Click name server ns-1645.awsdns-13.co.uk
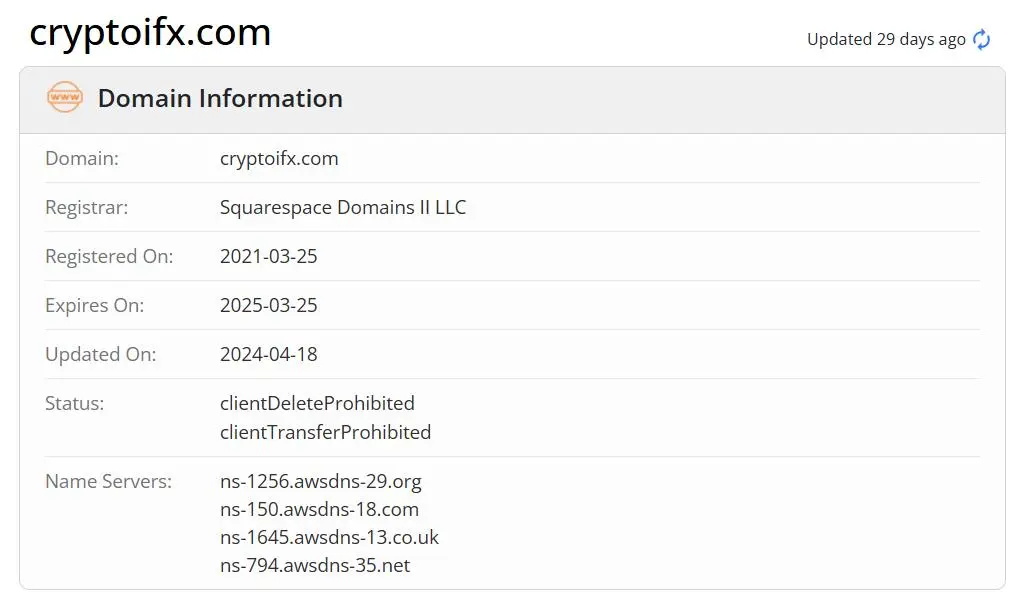1024x606 pixels. tap(329, 537)
